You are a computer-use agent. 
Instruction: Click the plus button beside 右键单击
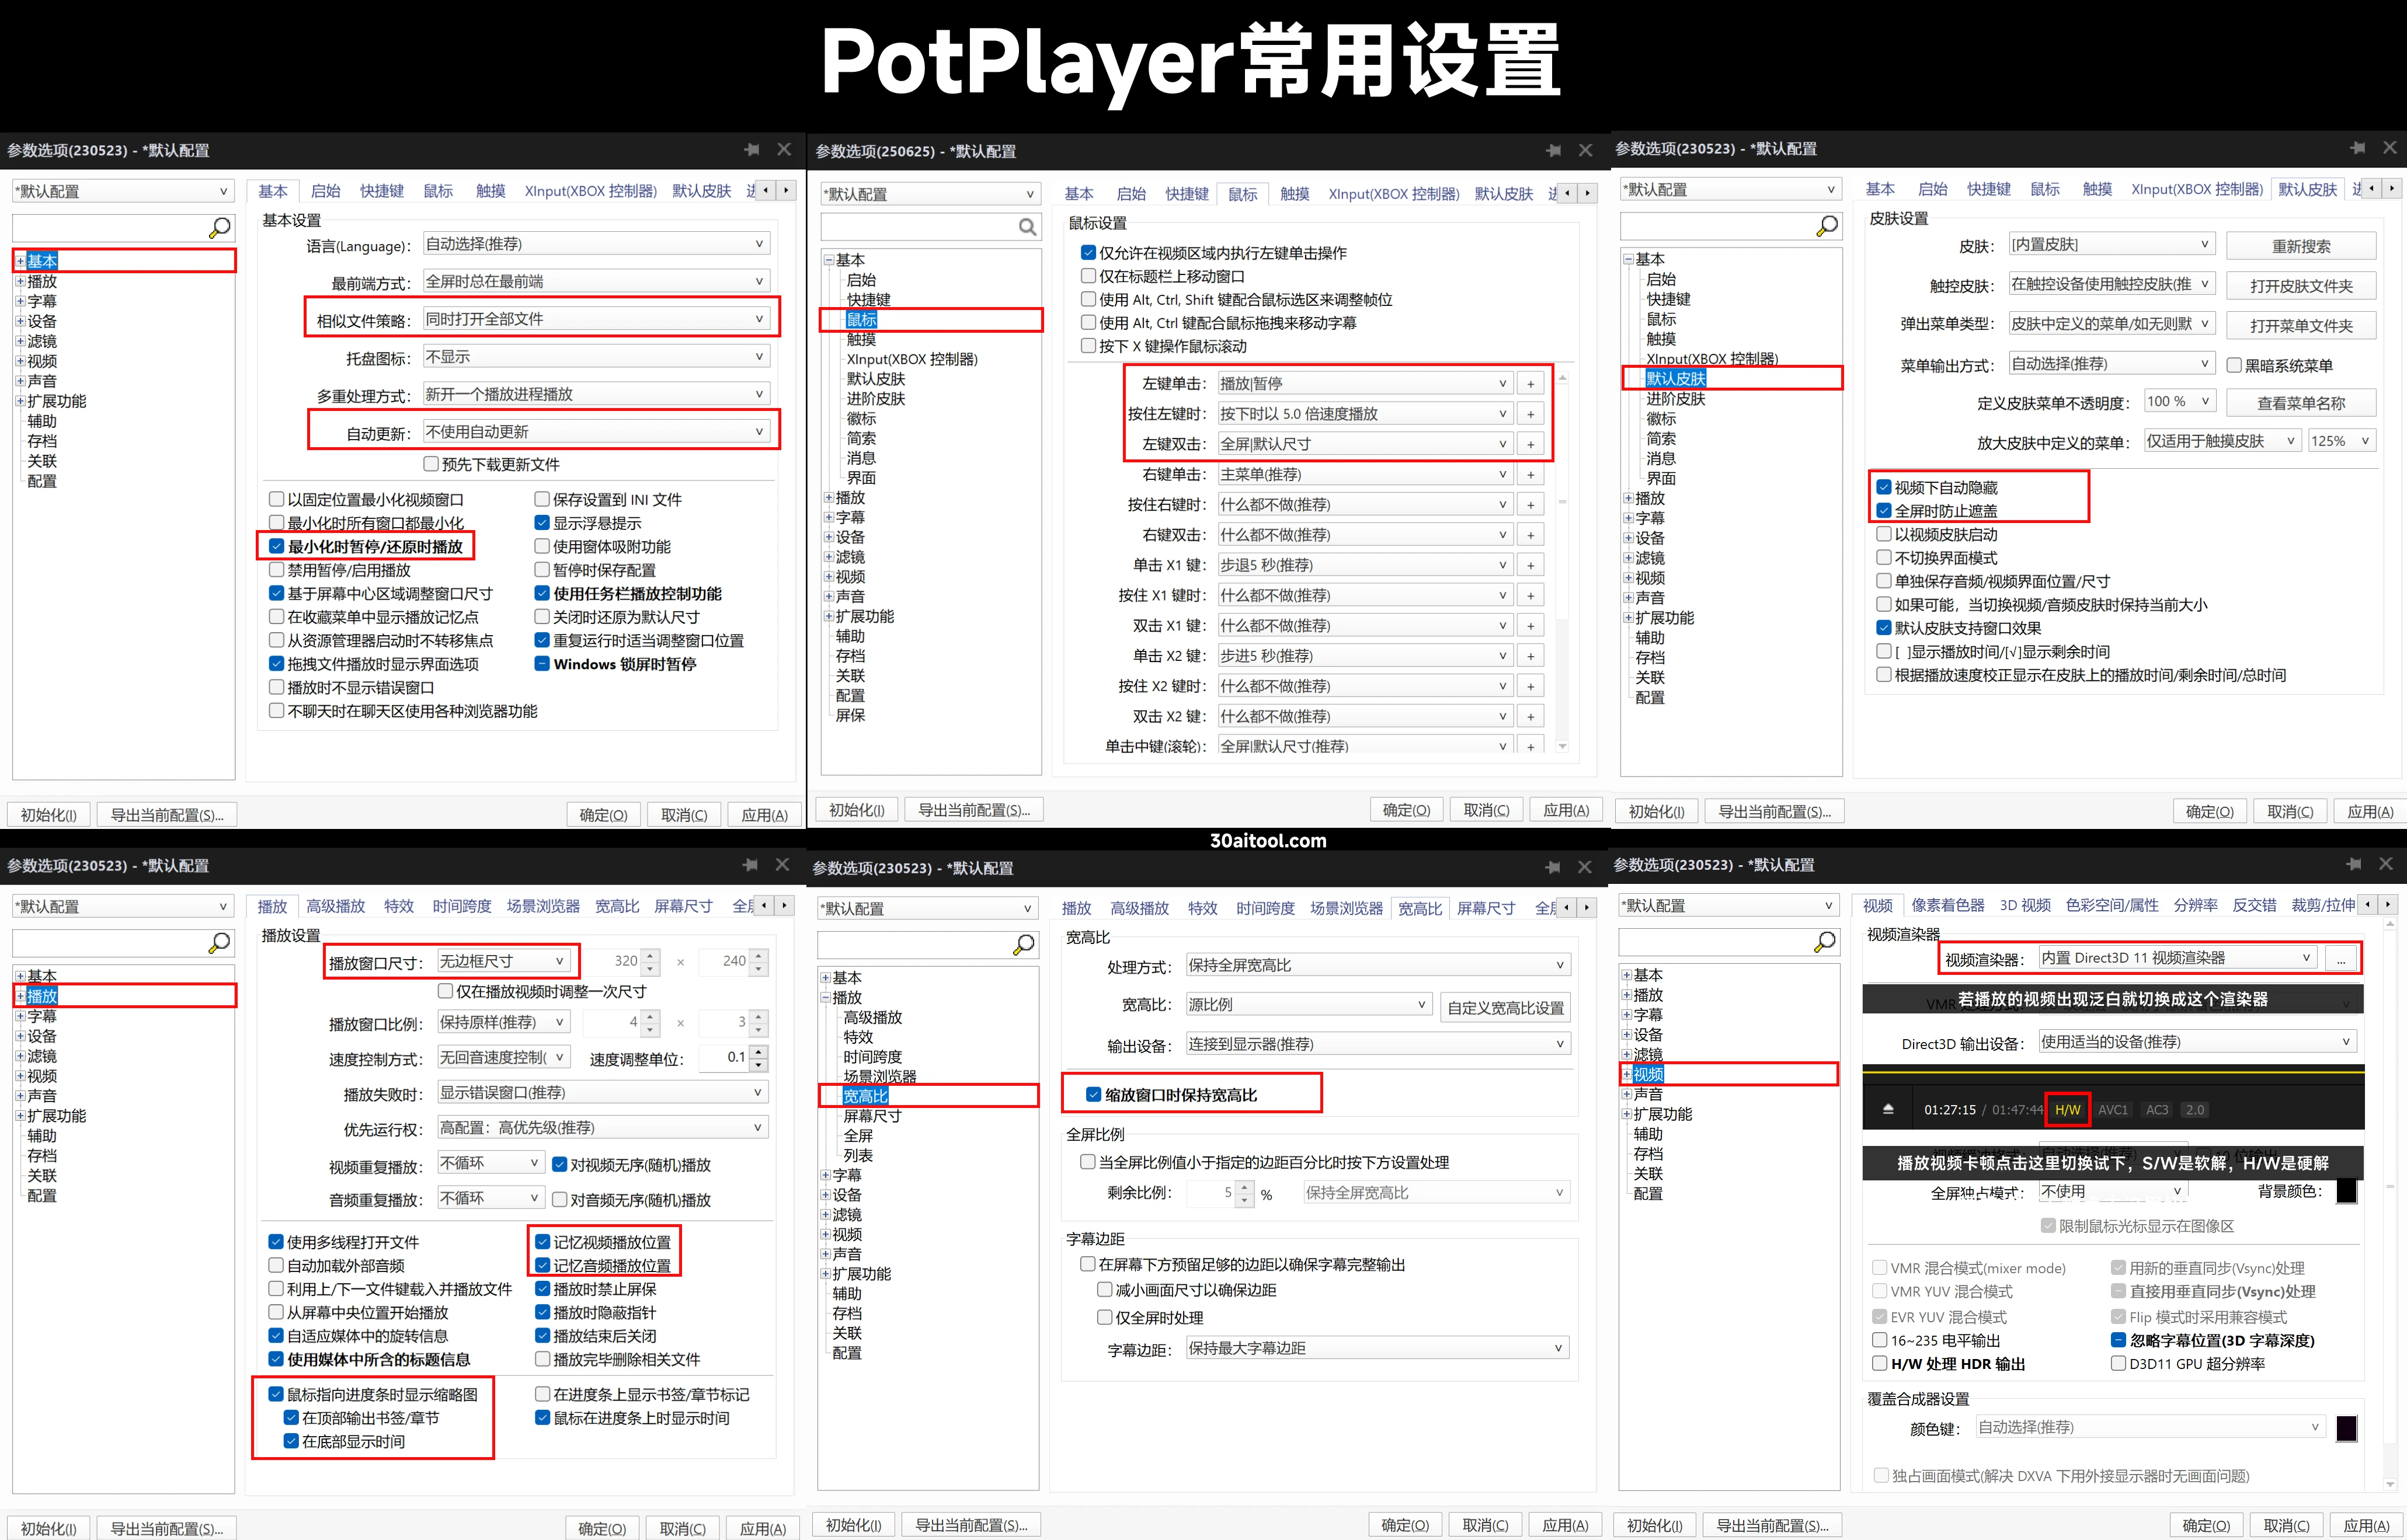tap(1530, 475)
